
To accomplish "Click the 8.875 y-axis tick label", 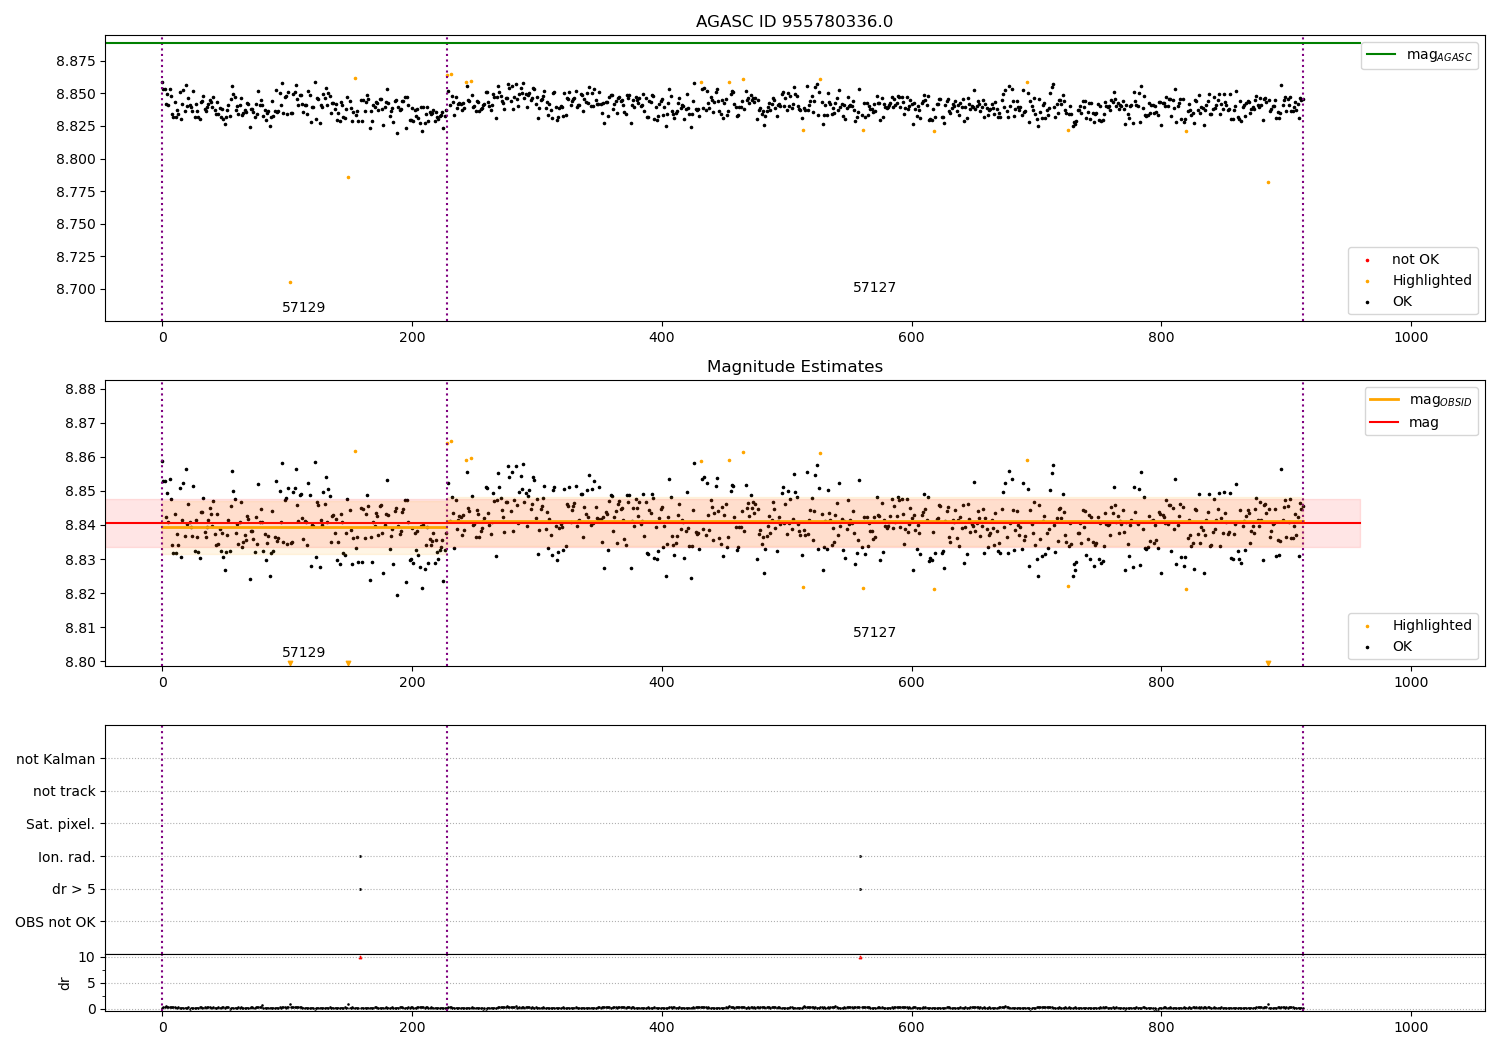I will 76,62.
